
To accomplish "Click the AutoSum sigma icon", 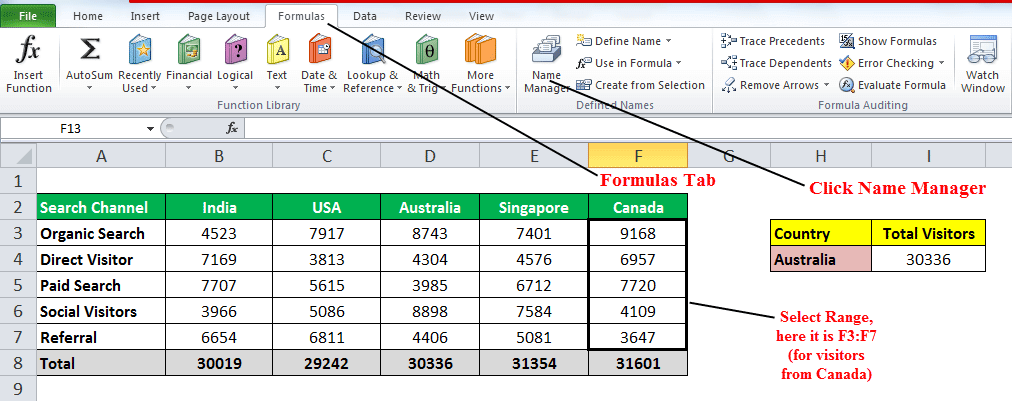I will tap(90, 50).
